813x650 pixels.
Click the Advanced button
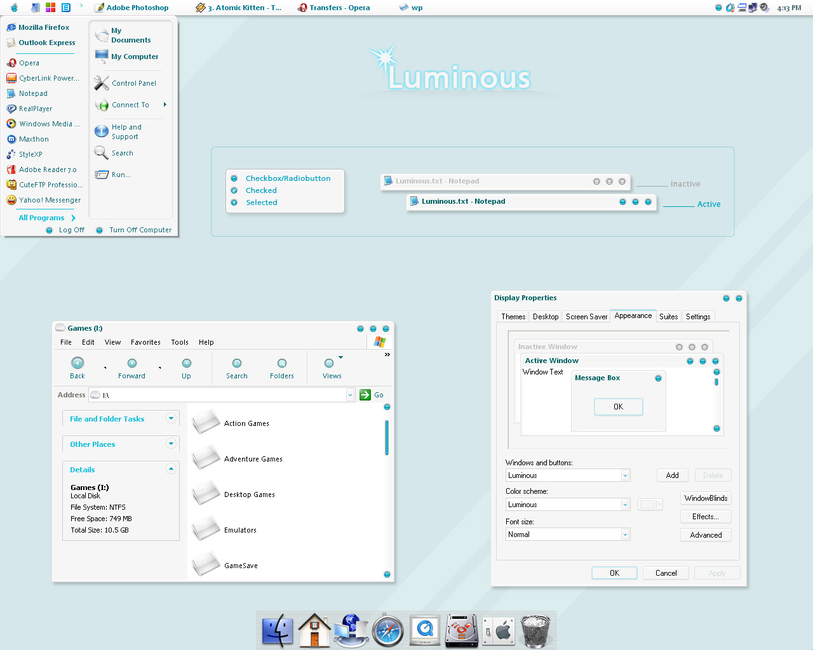706,535
